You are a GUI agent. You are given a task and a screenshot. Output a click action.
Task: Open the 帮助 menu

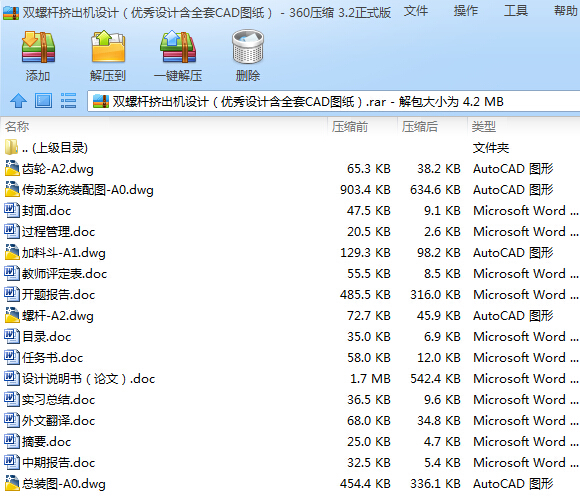(566, 11)
